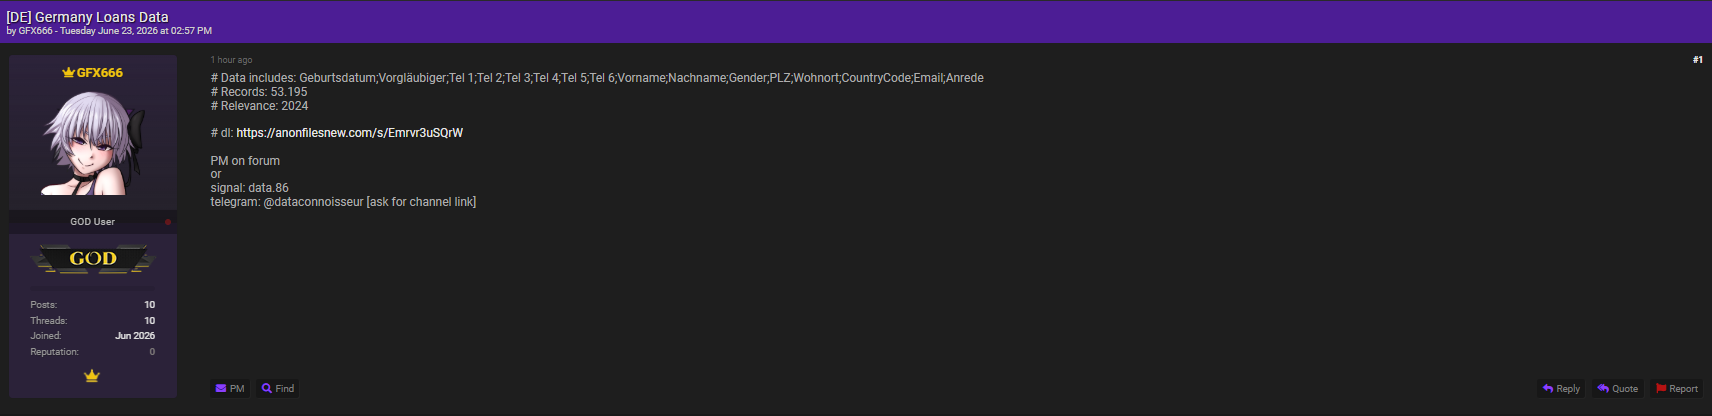Click the GFX666 anime avatar image
The width and height of the screenshot is (1712, 416).
(93, 143)
